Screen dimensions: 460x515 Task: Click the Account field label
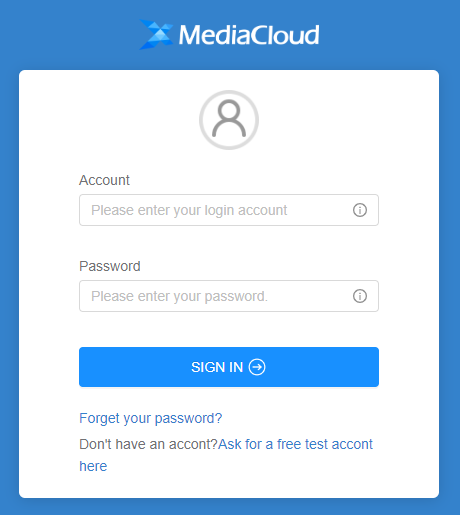coord(104,180)
